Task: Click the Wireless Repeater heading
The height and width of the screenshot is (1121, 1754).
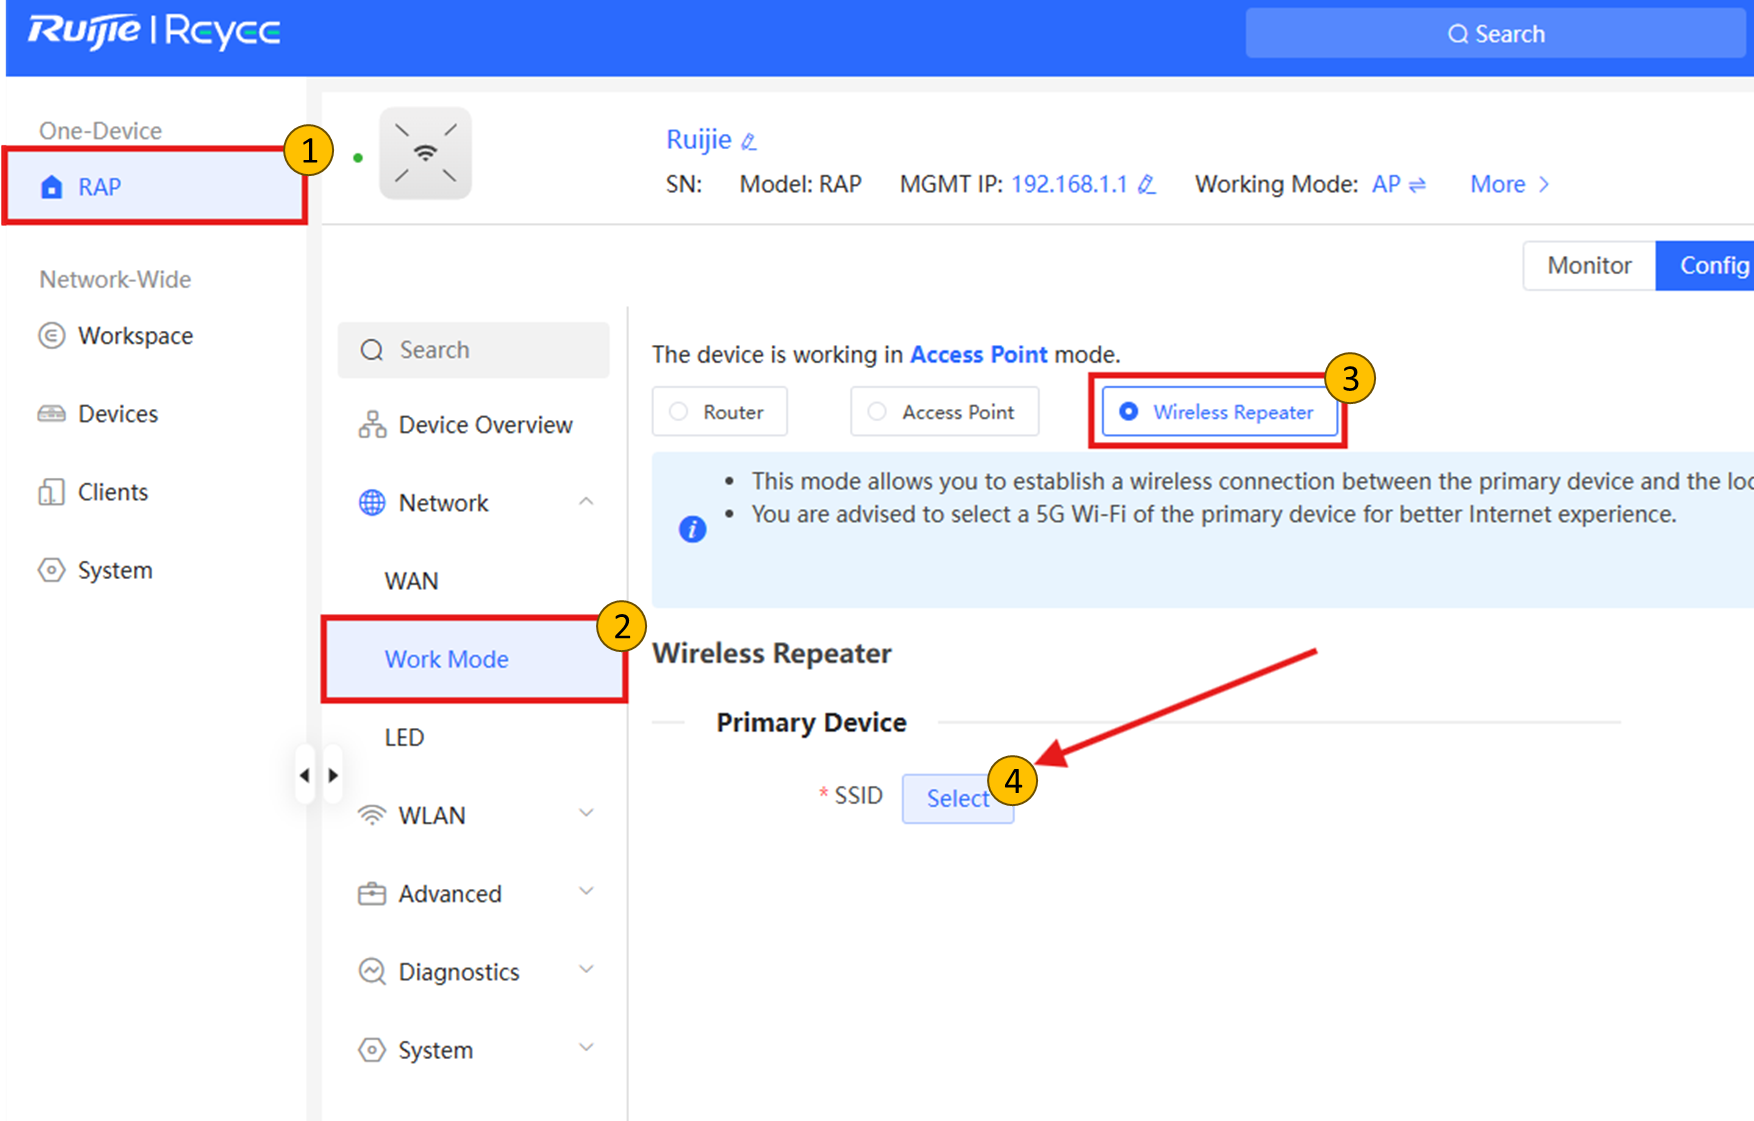Action: (771, 653)
